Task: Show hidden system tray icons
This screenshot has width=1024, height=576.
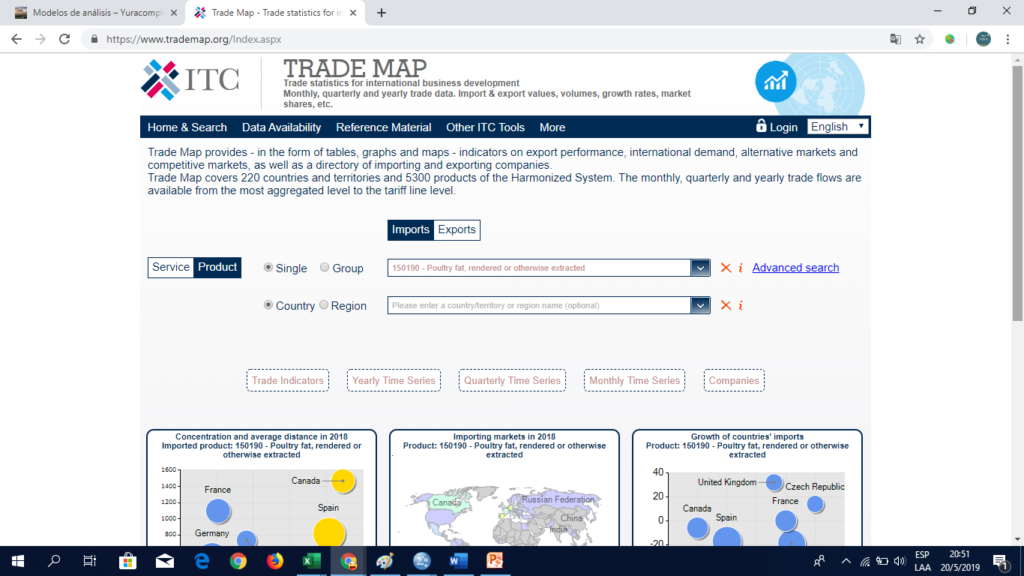Action: coord(846,562)
